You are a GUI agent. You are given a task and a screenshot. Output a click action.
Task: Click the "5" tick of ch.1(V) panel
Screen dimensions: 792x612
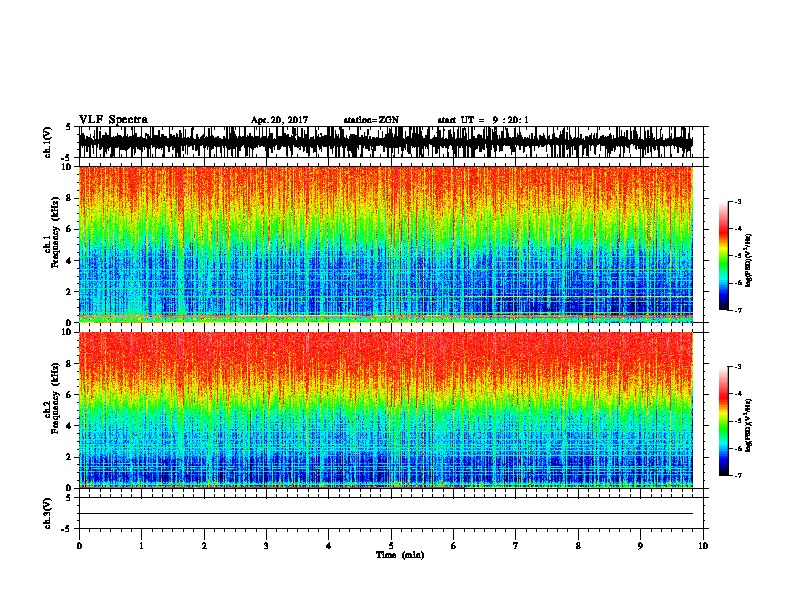68,127
